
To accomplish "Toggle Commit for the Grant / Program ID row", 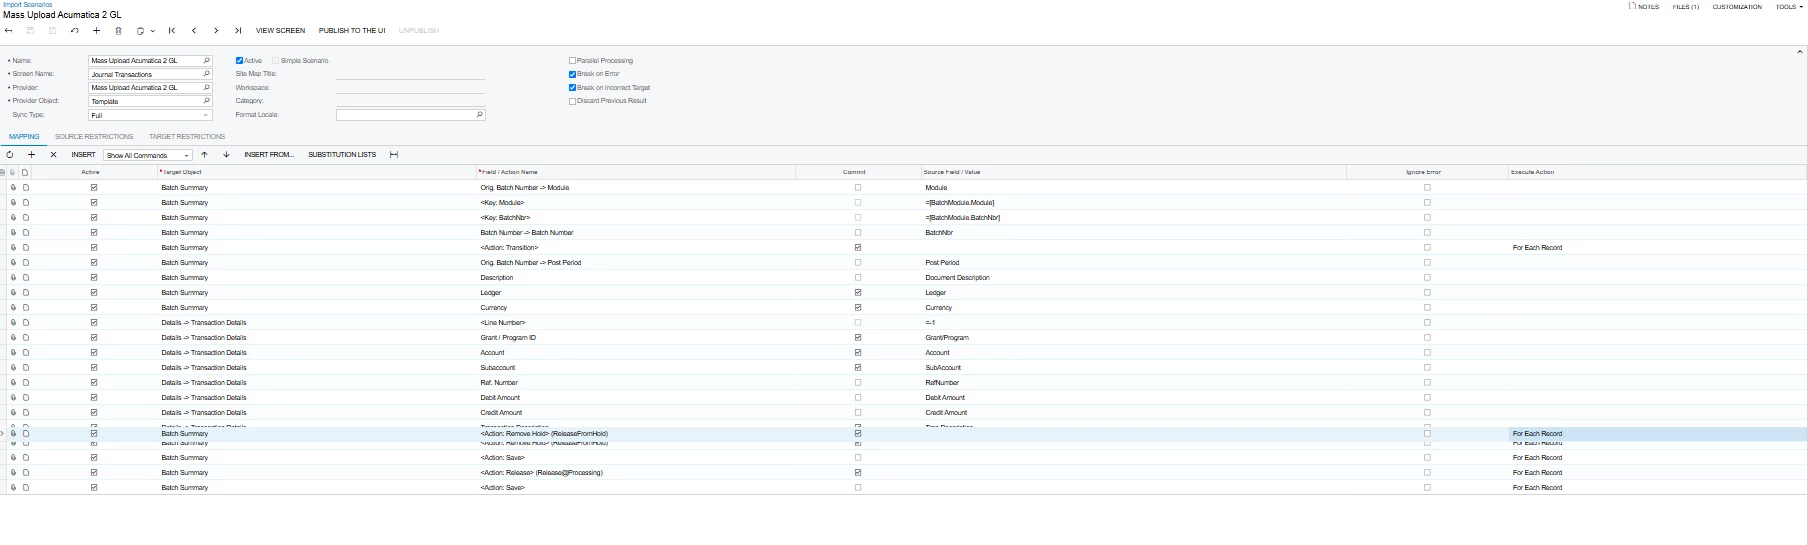I will [x=858, y=338].
